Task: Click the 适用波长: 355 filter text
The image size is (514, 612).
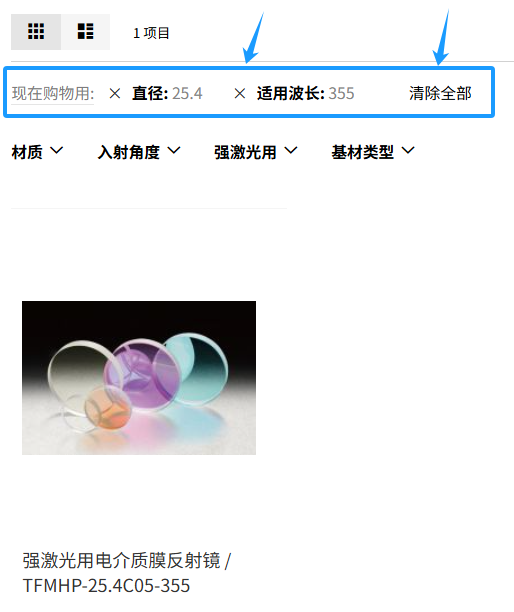Action: point(306,94)
